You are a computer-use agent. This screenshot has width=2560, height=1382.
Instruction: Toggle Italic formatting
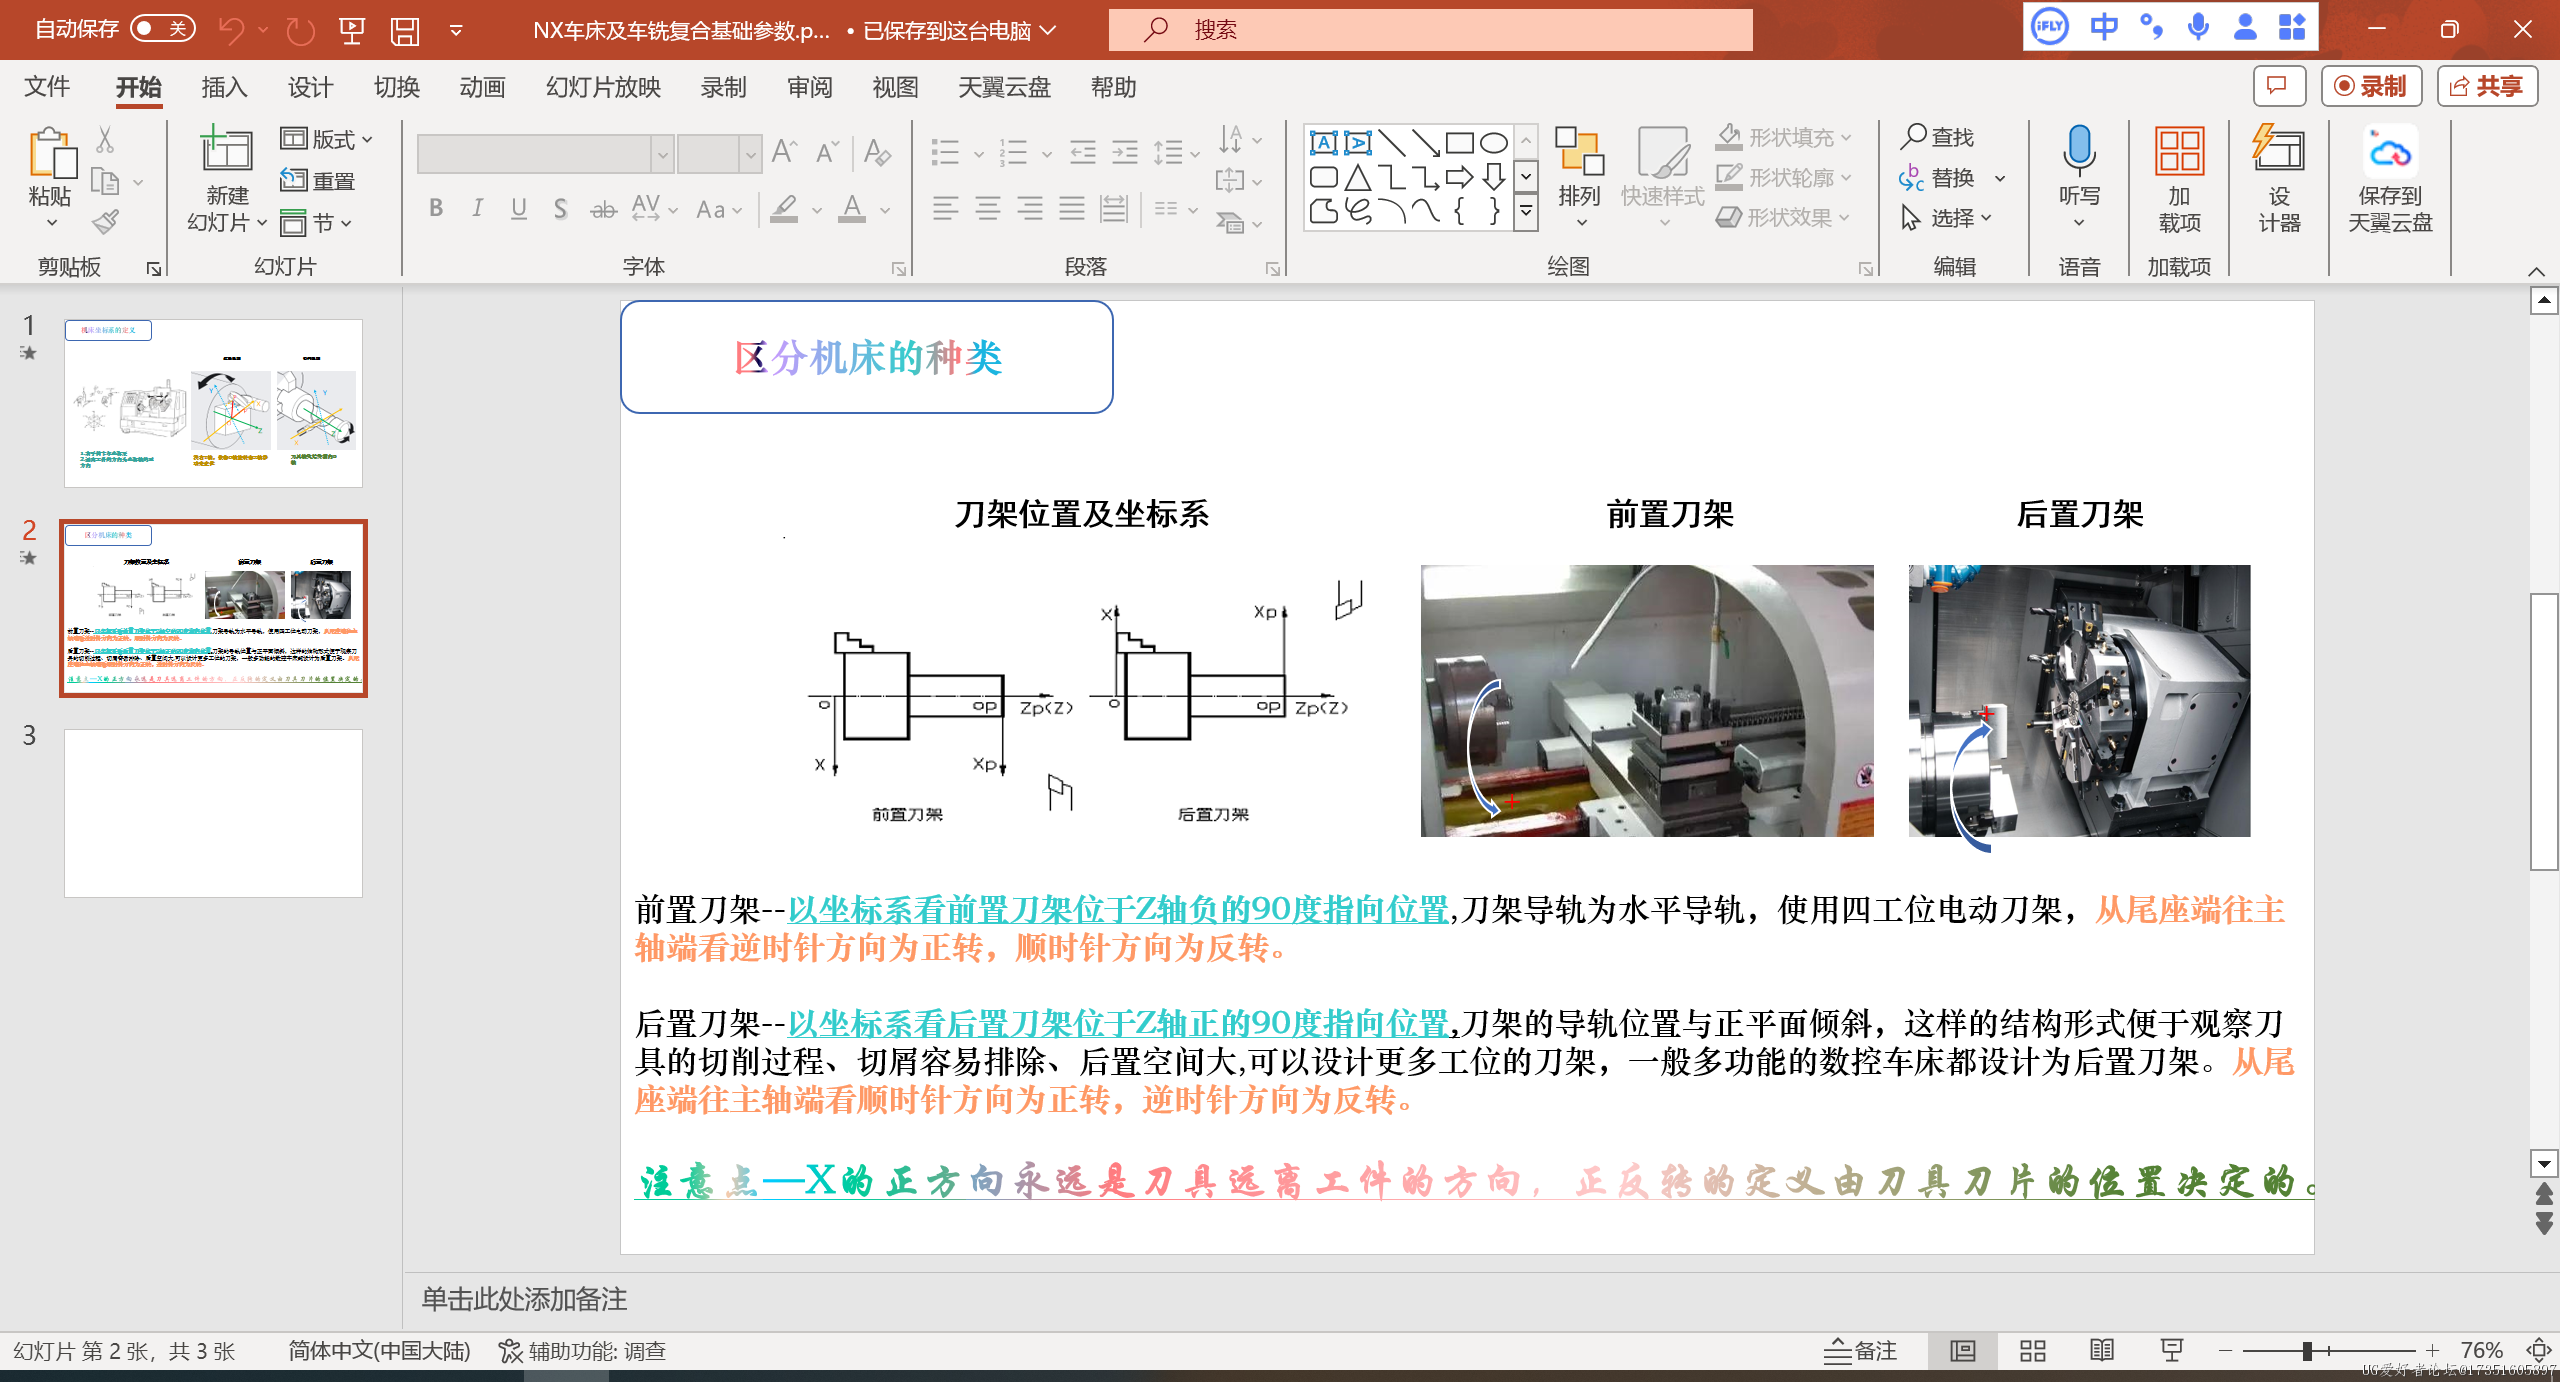click(478, 209)
